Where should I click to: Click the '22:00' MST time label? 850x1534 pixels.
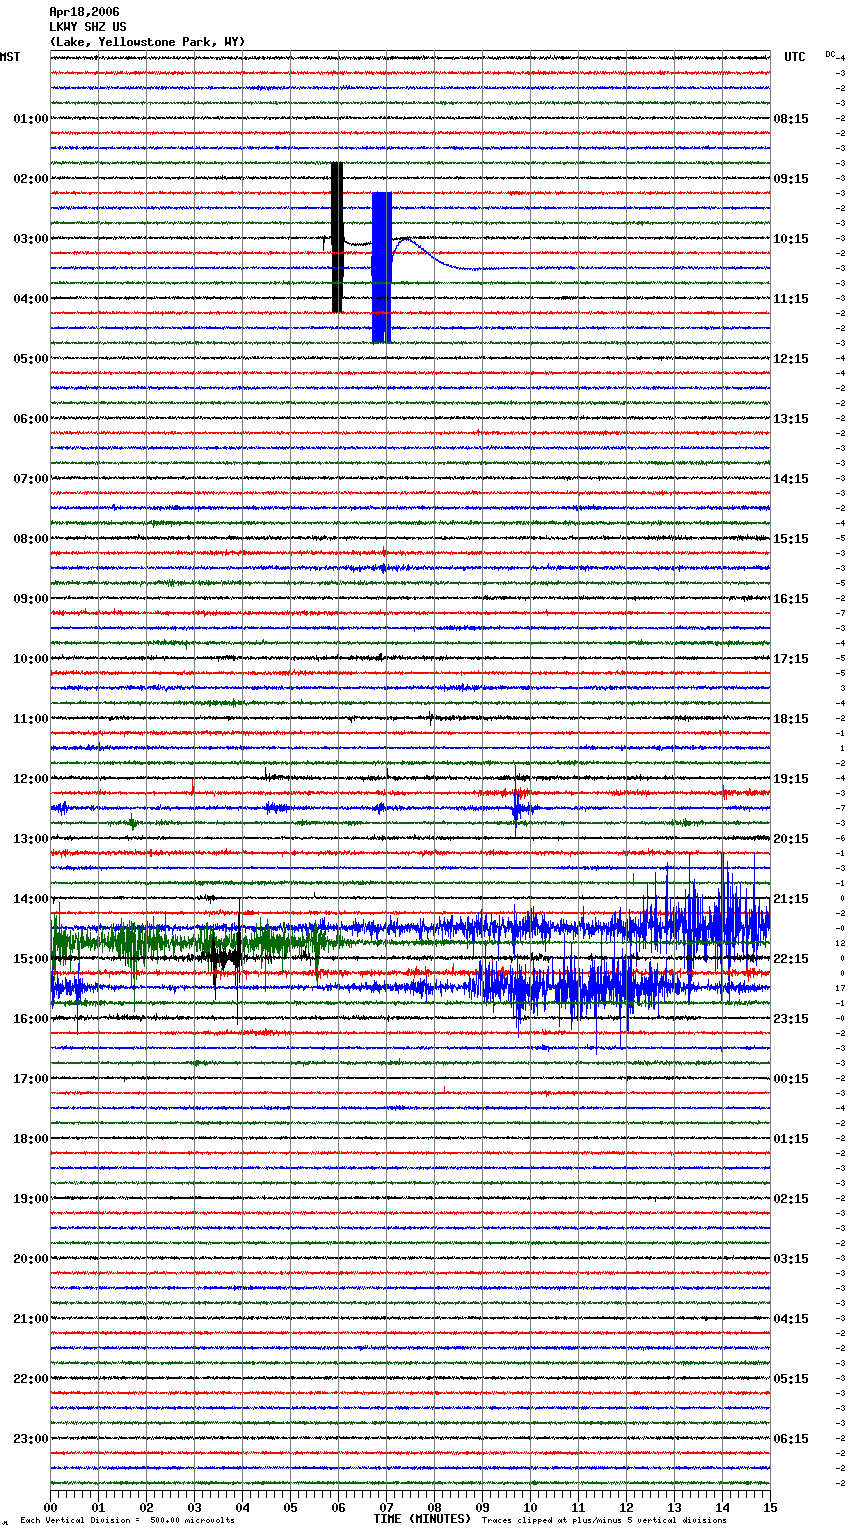tap(31, 1379)
